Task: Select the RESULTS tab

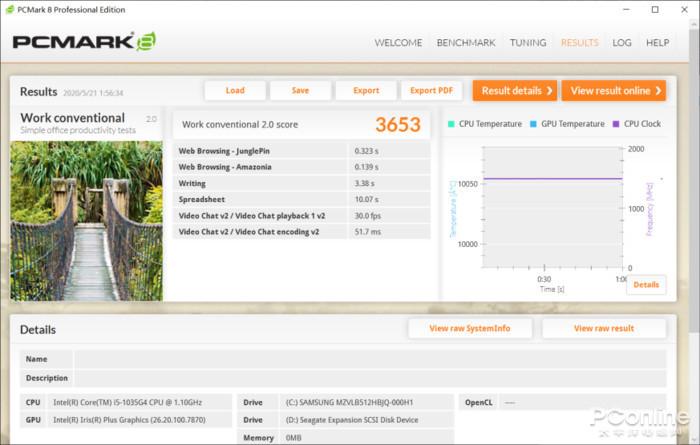Action: point(579,43)
